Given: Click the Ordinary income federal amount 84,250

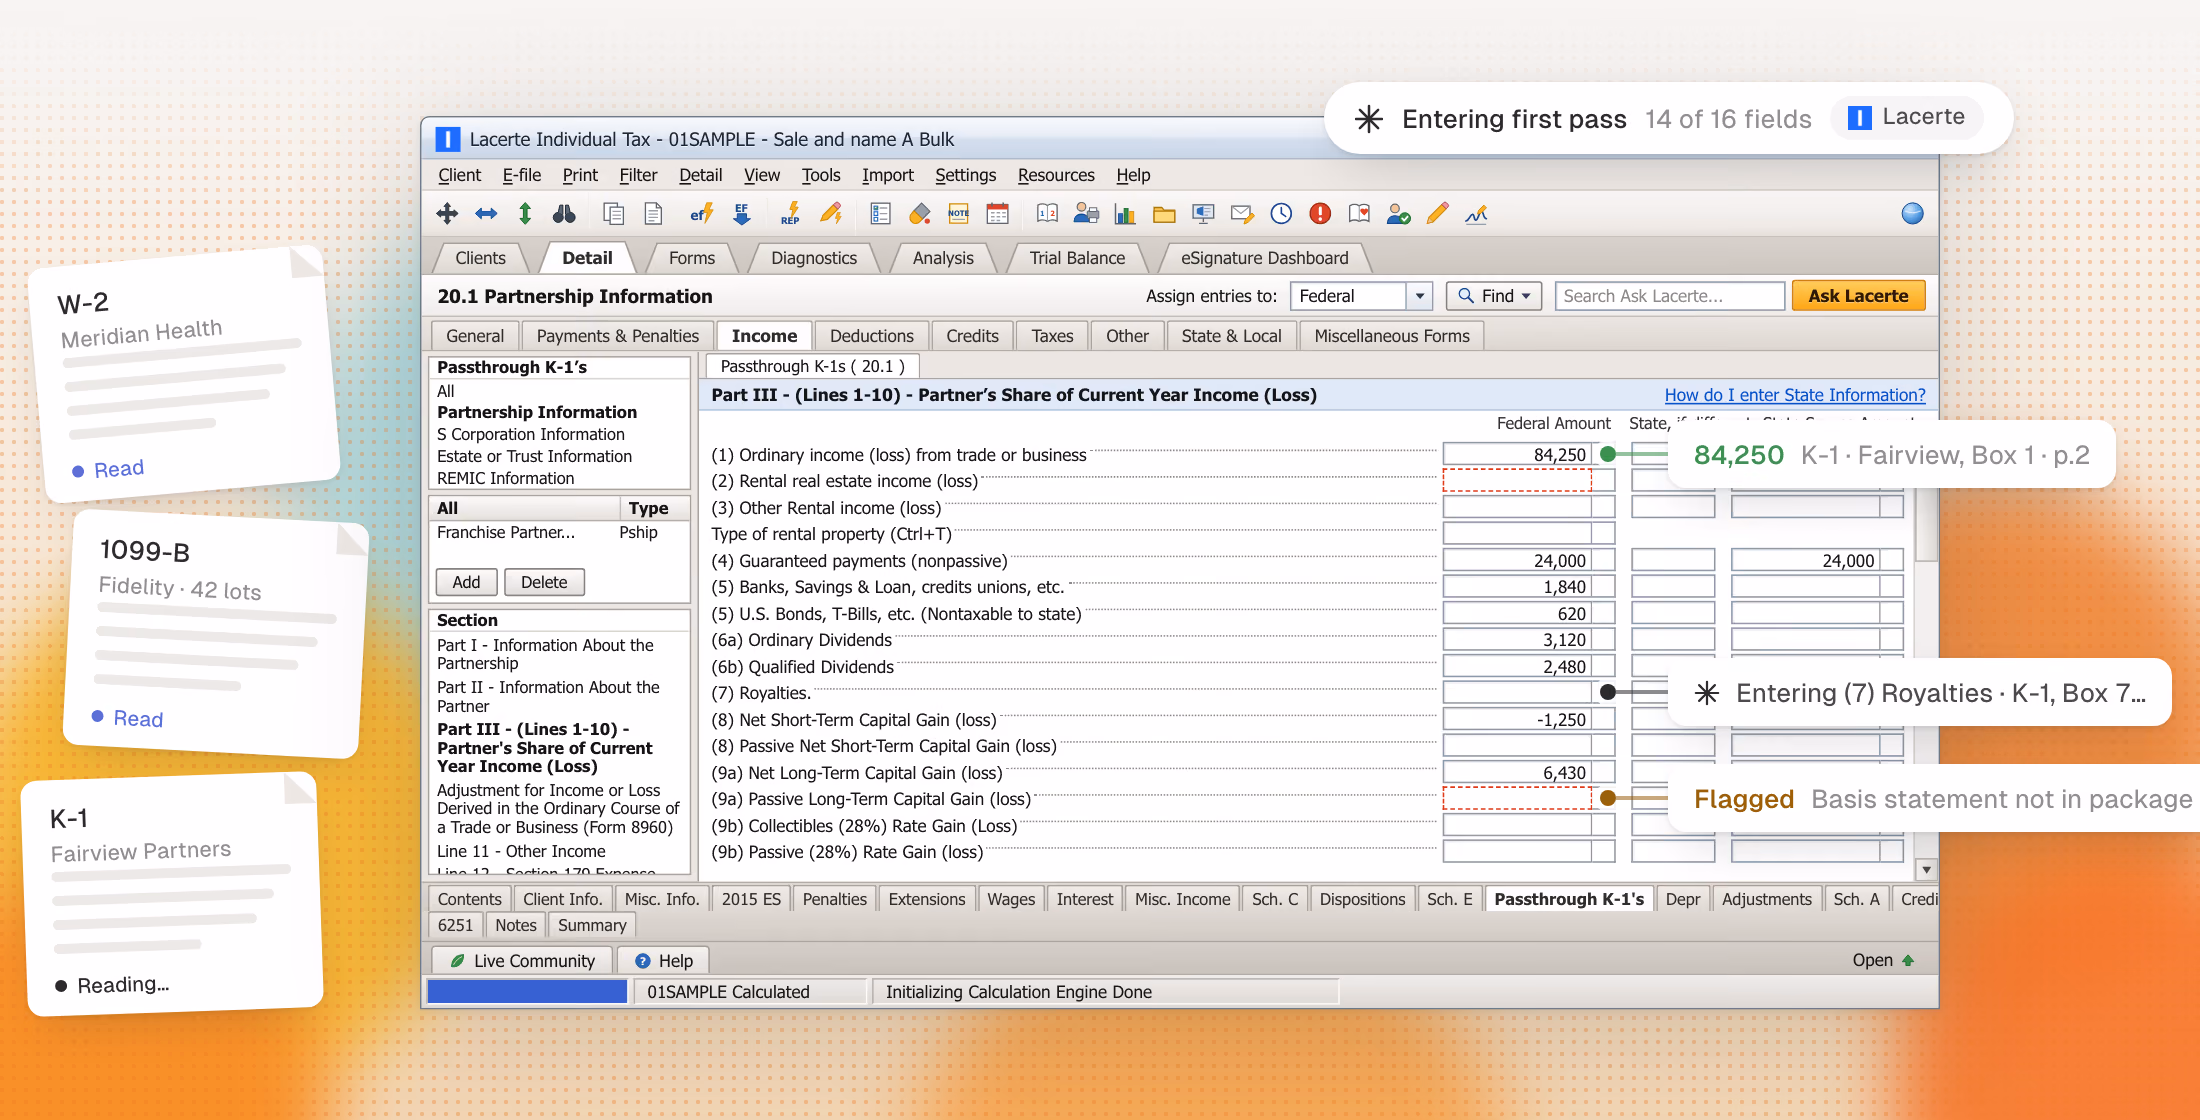Looking at the screenshot, I should tap(1517, 455).
